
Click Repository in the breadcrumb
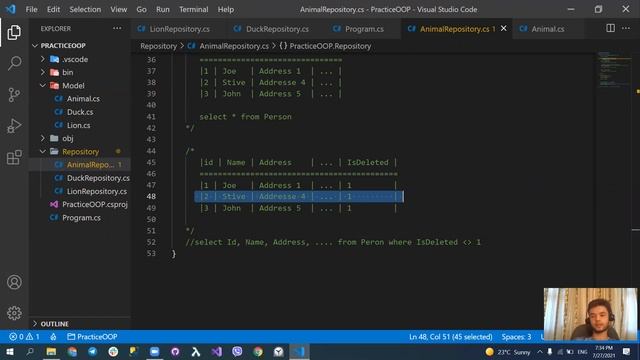point(158,46)
